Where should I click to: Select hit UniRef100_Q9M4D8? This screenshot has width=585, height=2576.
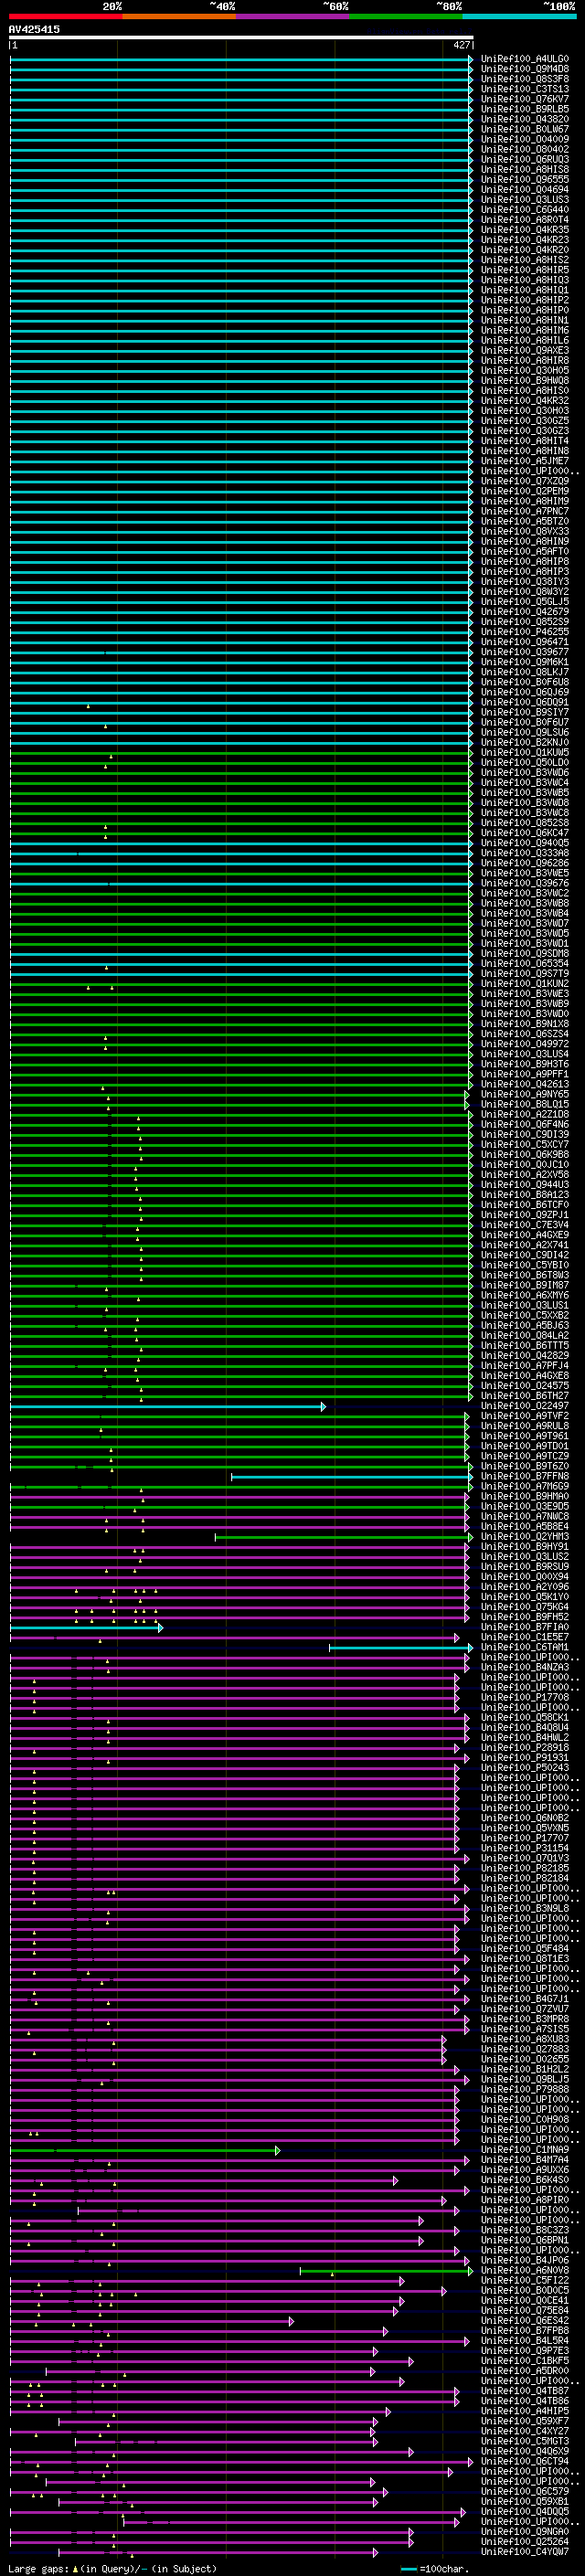pos(525,69)
